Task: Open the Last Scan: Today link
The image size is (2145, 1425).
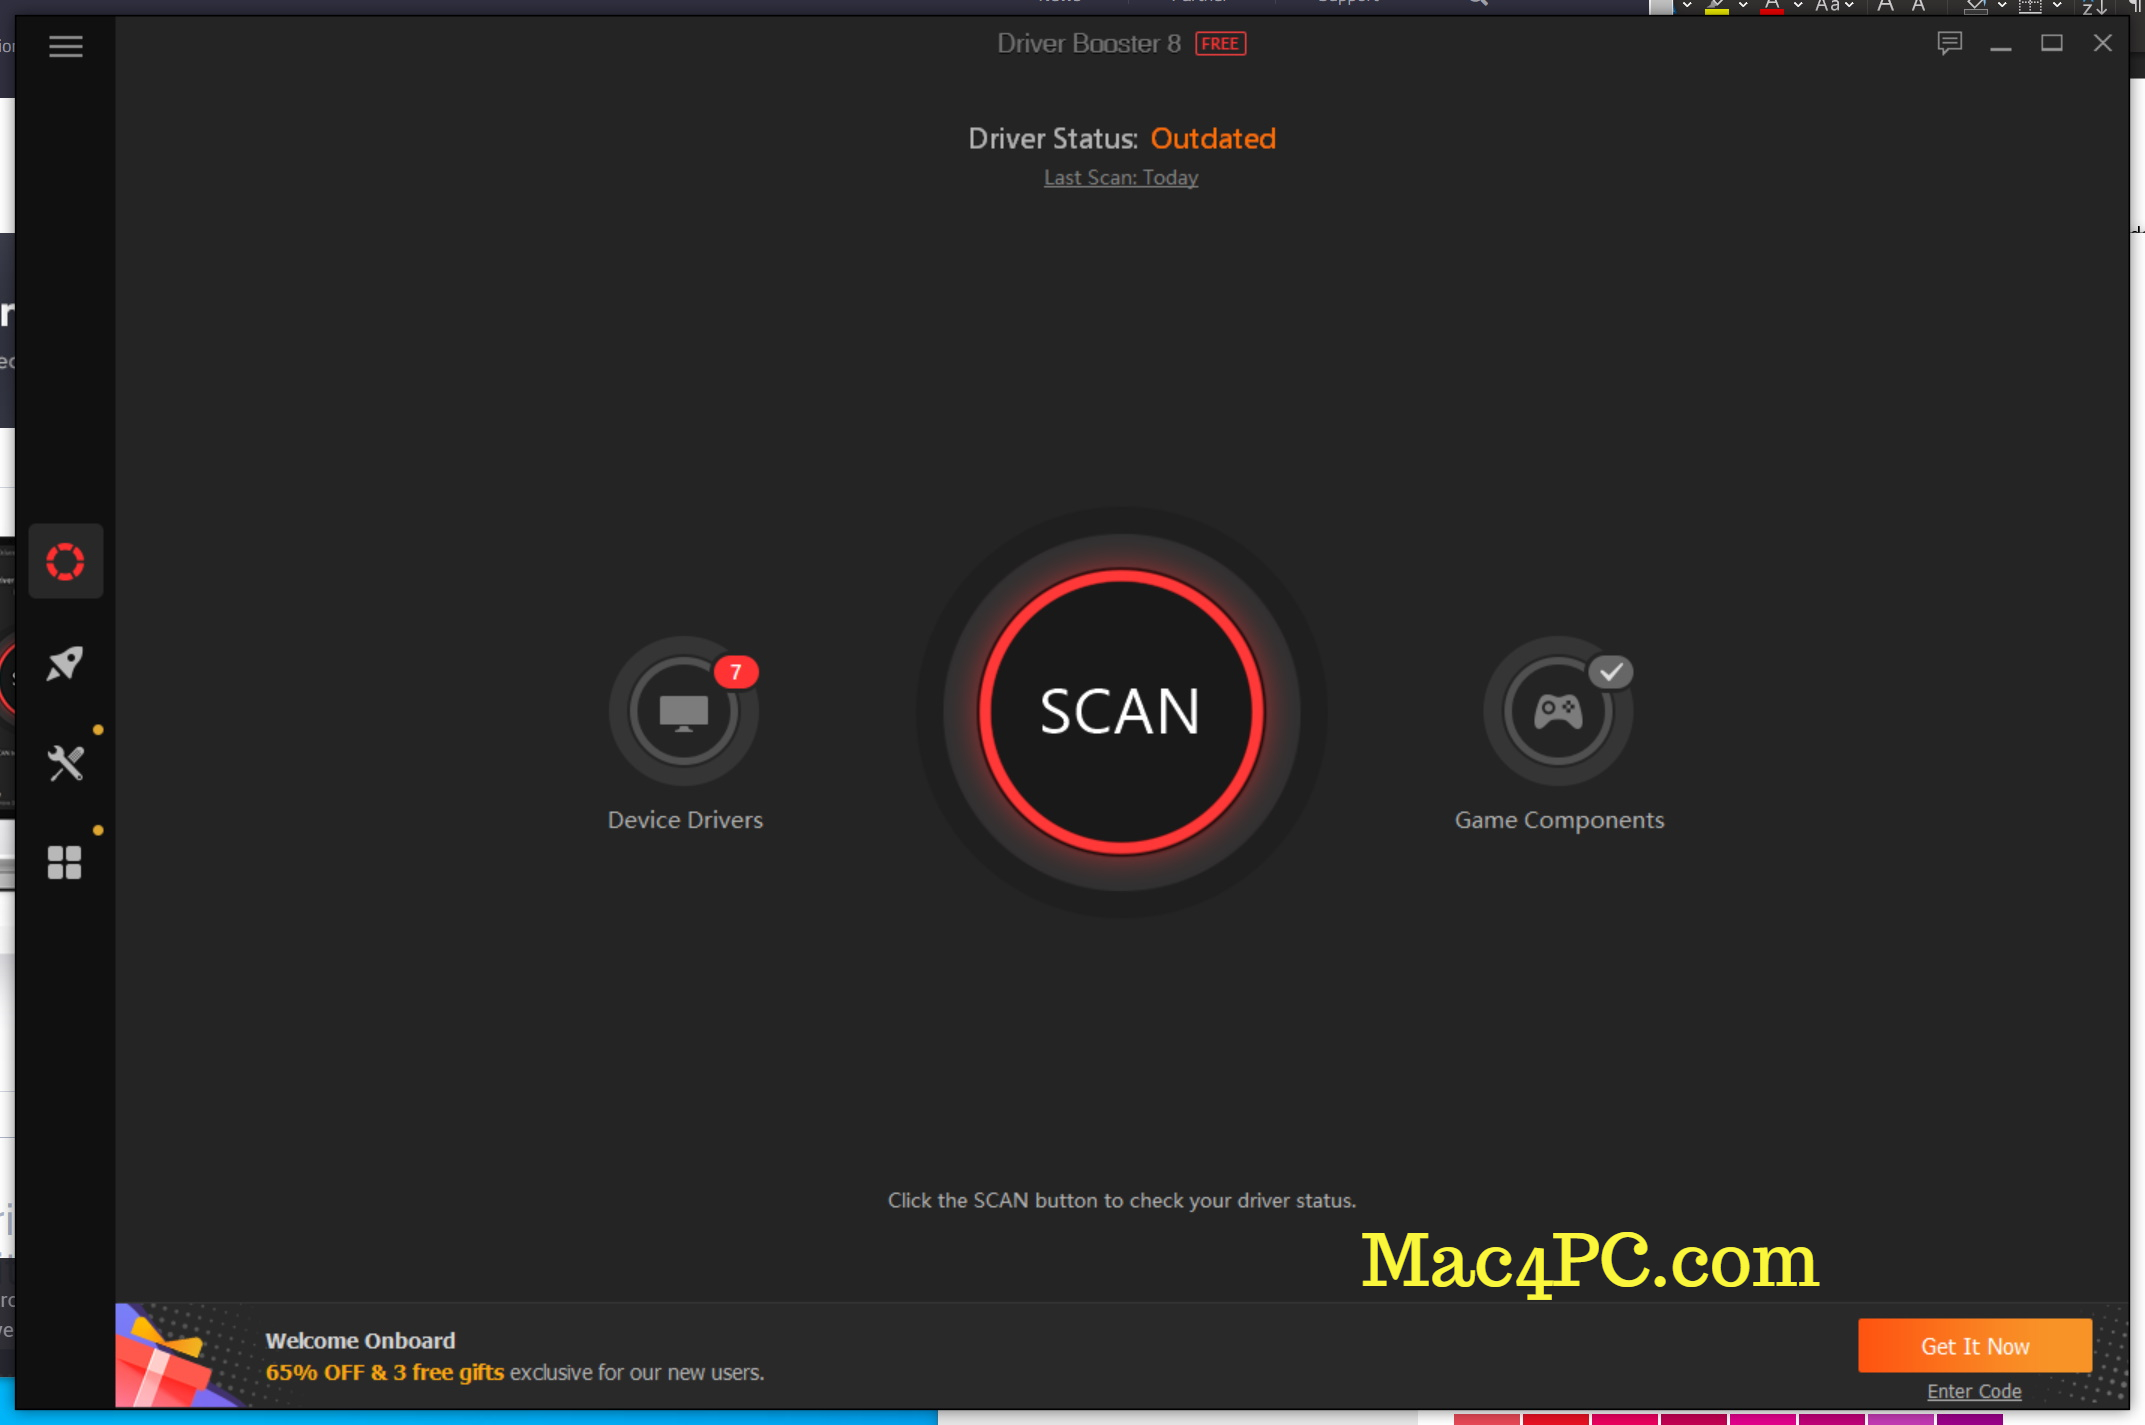Action: 1121,178
